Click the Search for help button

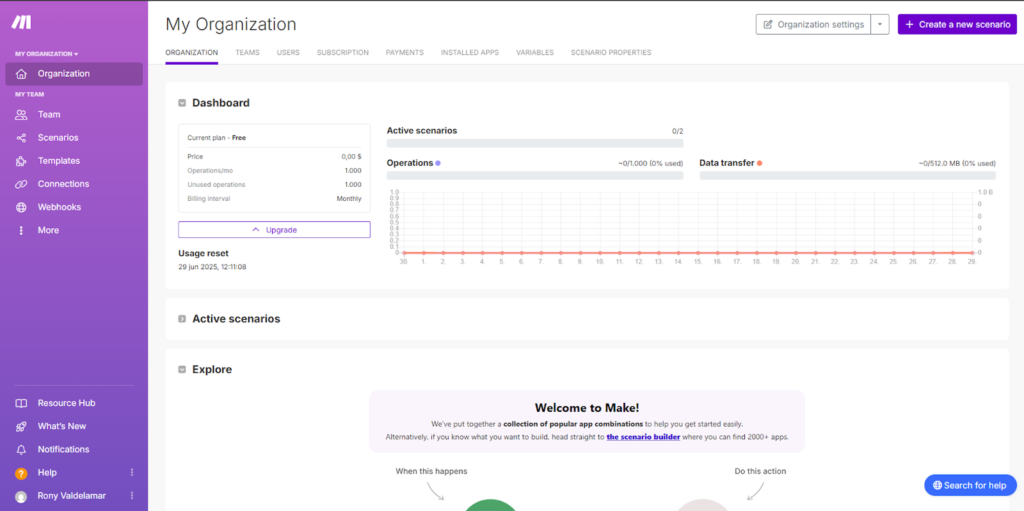pyautogui.click(x=970, y=486)
